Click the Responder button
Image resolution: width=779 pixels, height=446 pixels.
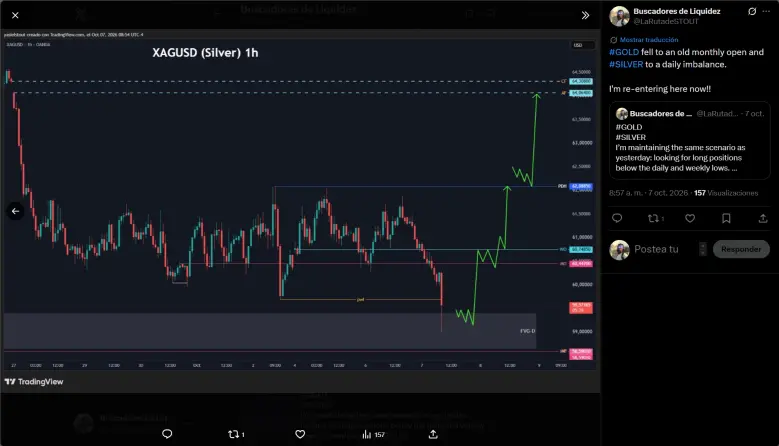pyautogui.click(x=741, y=249)
